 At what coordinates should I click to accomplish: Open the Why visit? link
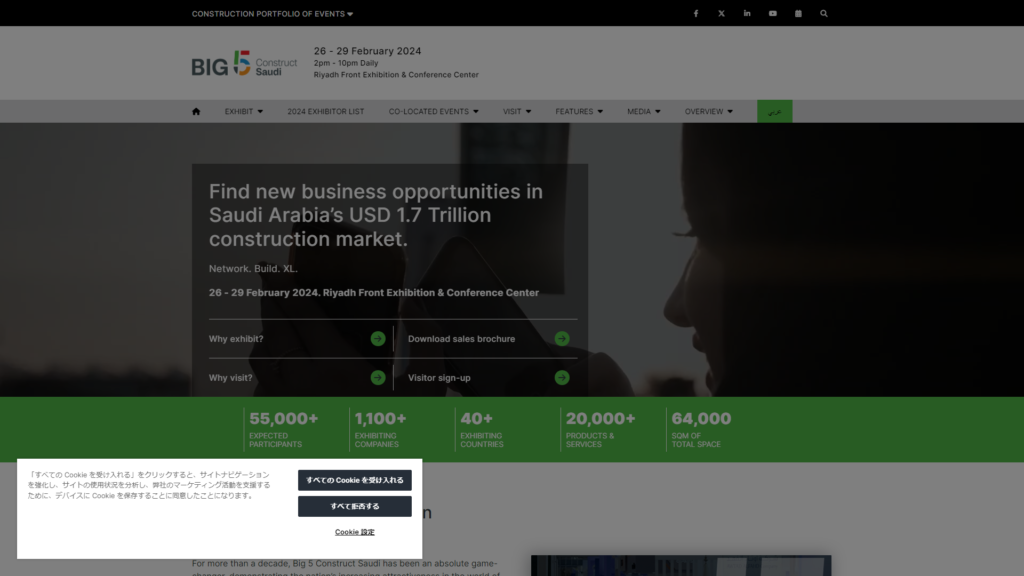(x=231, y=378)
